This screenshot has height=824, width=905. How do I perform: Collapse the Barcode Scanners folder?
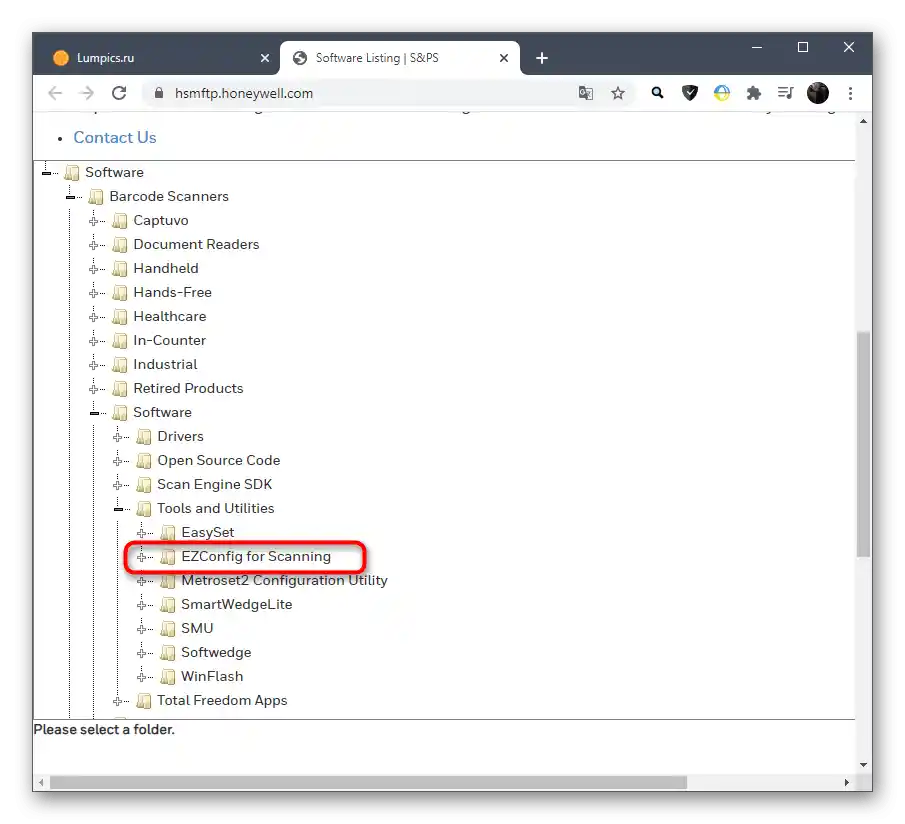(x=70, y=197)
